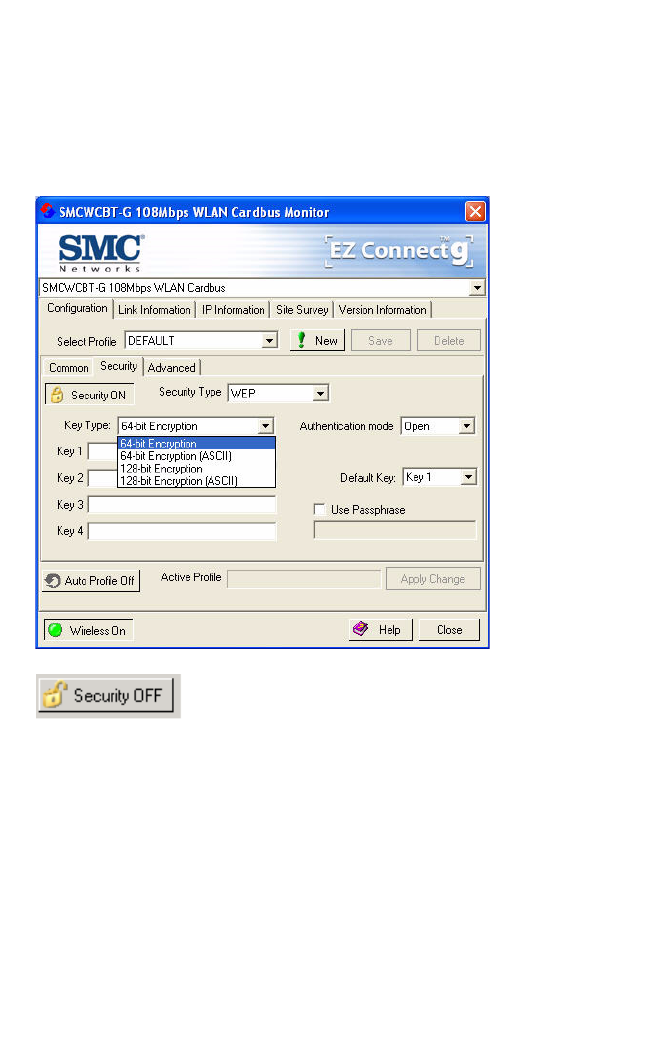669x1043 pixels.
Task: Switch to the Link Information tab
Action: [x=154, y=310]
